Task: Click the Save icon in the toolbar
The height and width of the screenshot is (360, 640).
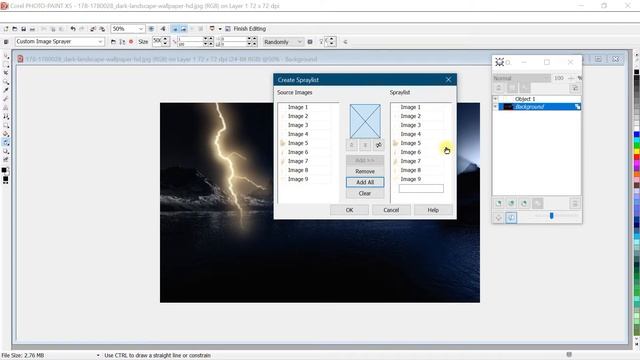Action: (x=24, y=29)
